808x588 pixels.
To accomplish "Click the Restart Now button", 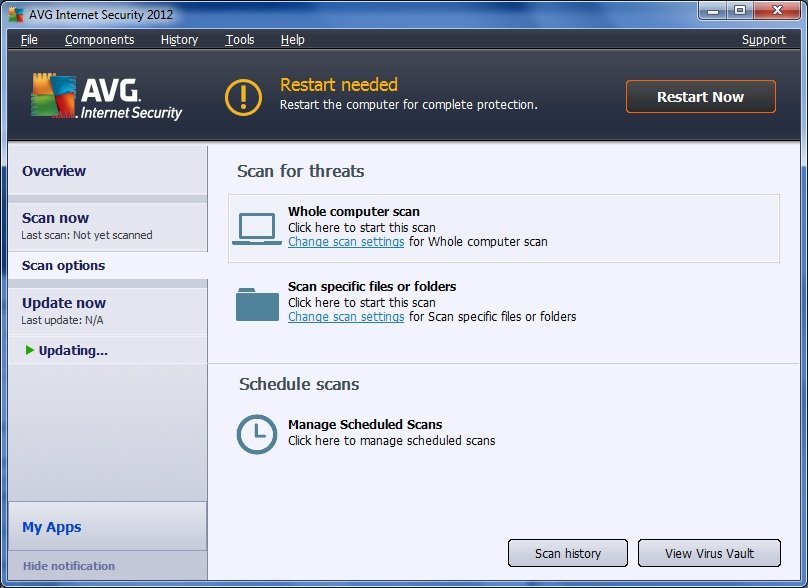I will click(x=700, y=97).
